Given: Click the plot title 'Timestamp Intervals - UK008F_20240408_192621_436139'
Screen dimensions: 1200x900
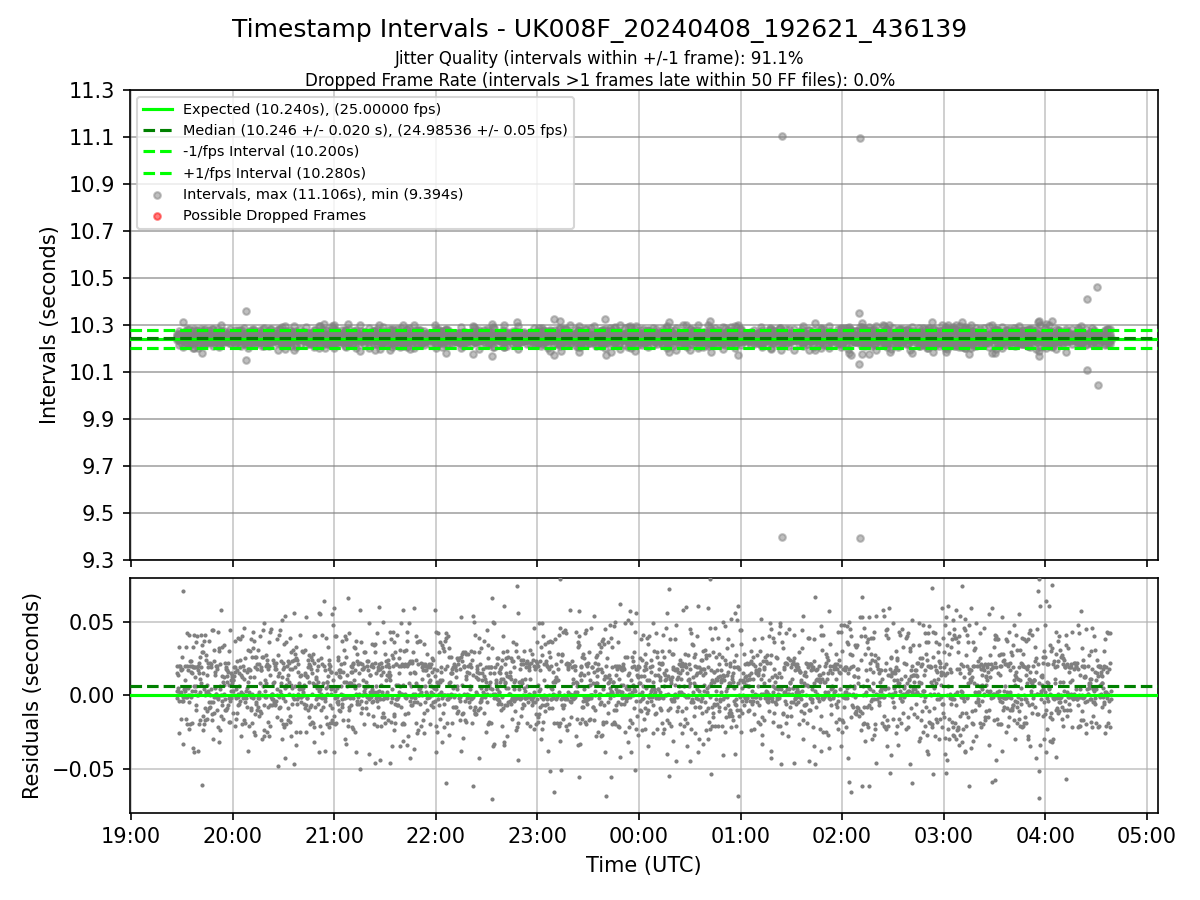Looking at the screenshot, I should pyautogui.click(x=599, y=29).
